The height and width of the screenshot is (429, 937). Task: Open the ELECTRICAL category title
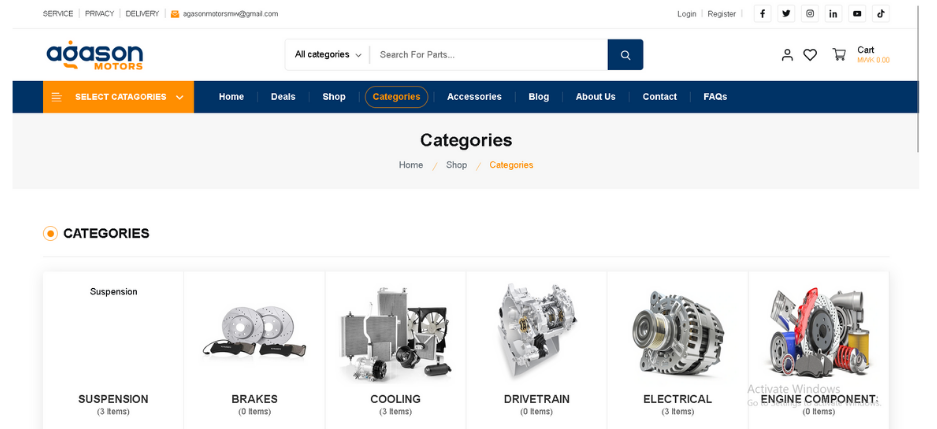(x=678, y=399)
